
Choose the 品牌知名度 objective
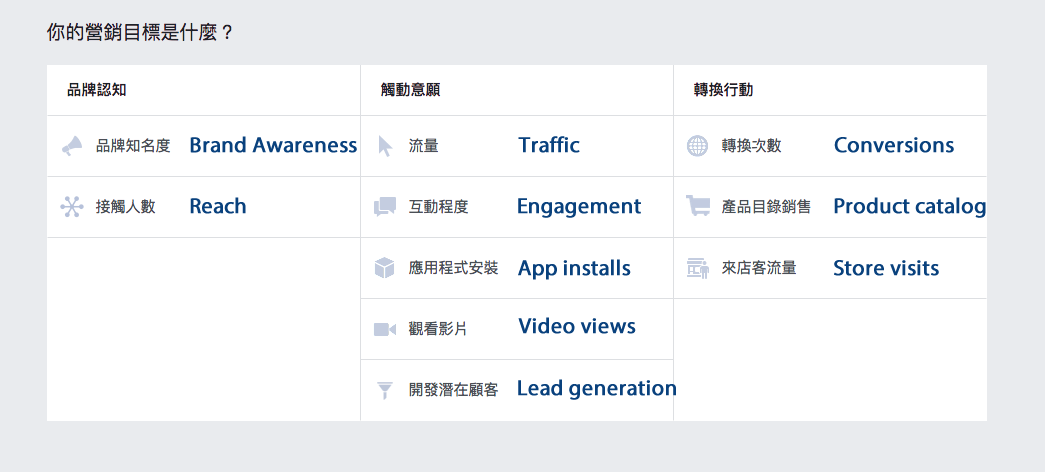click(x=133, y=146)
